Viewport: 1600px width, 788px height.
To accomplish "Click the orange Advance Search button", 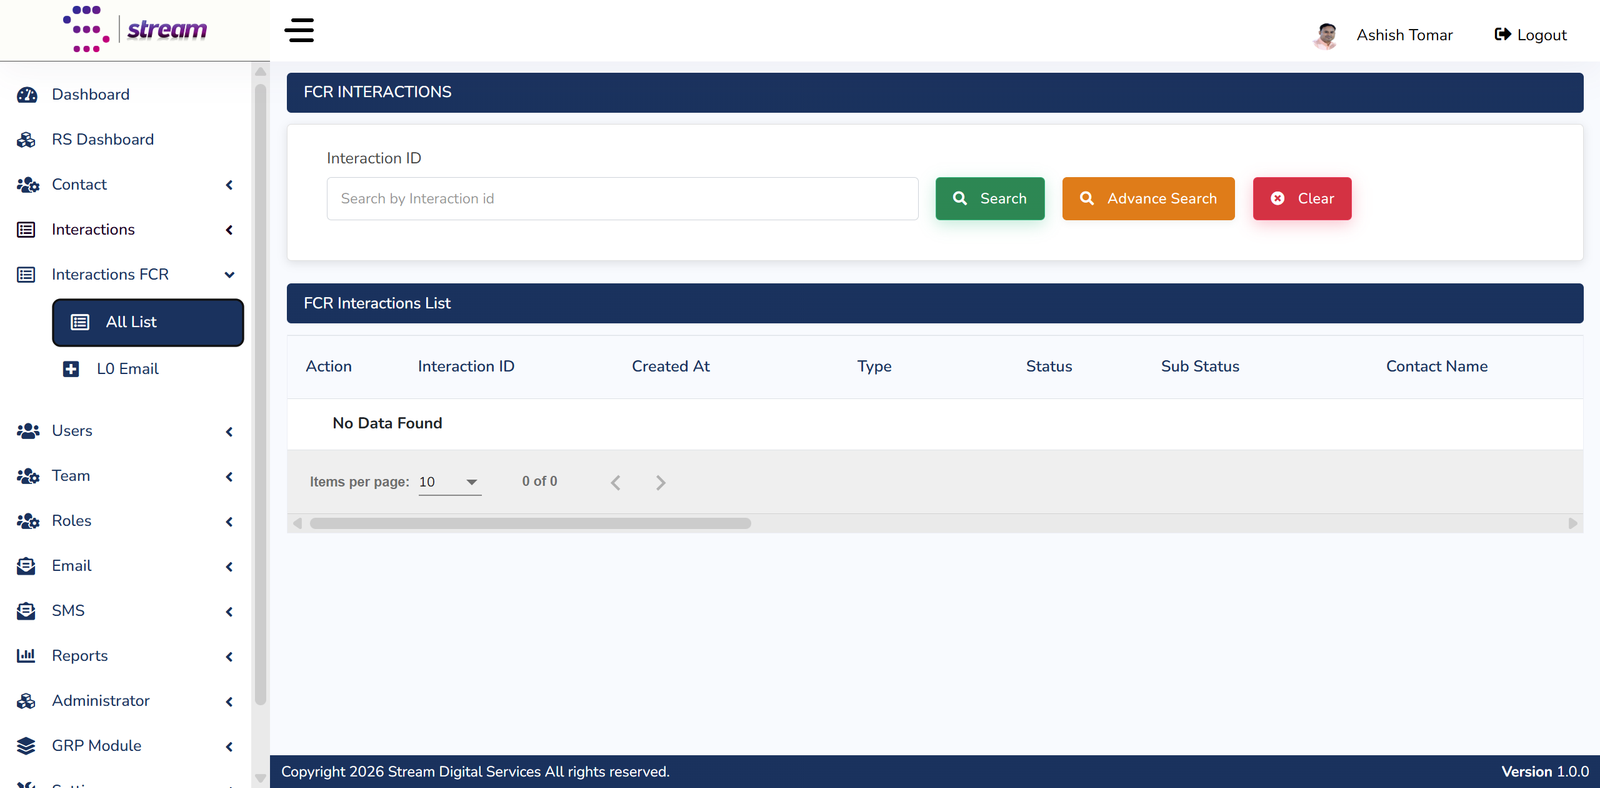I will [1148, 199].
